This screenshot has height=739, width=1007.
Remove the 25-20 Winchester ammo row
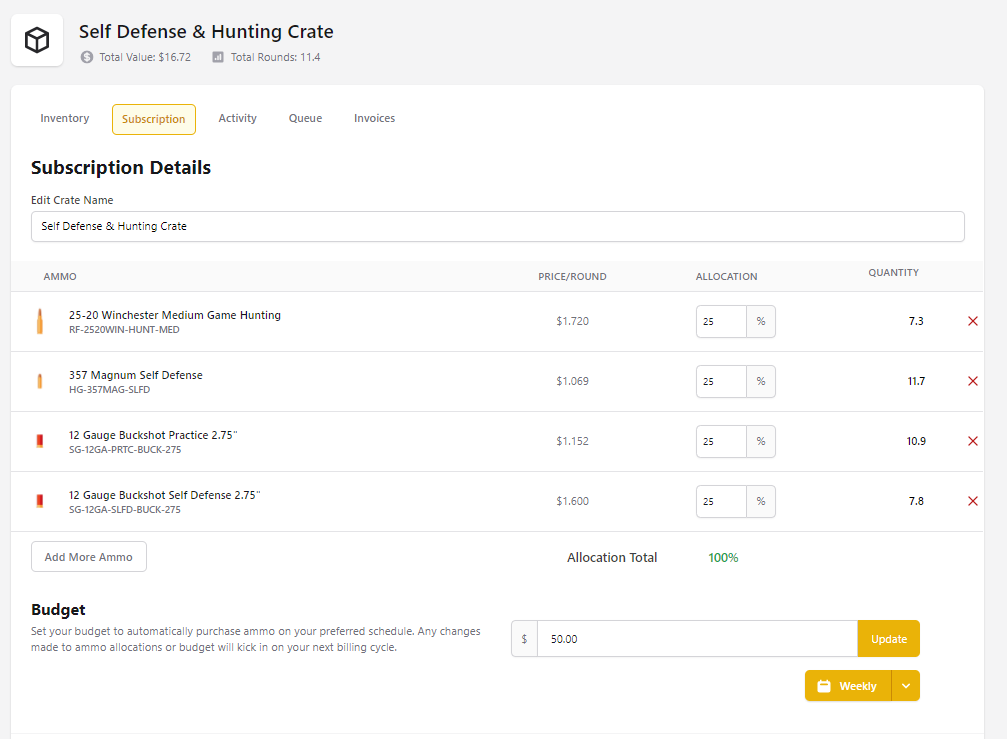pos(972,321)
